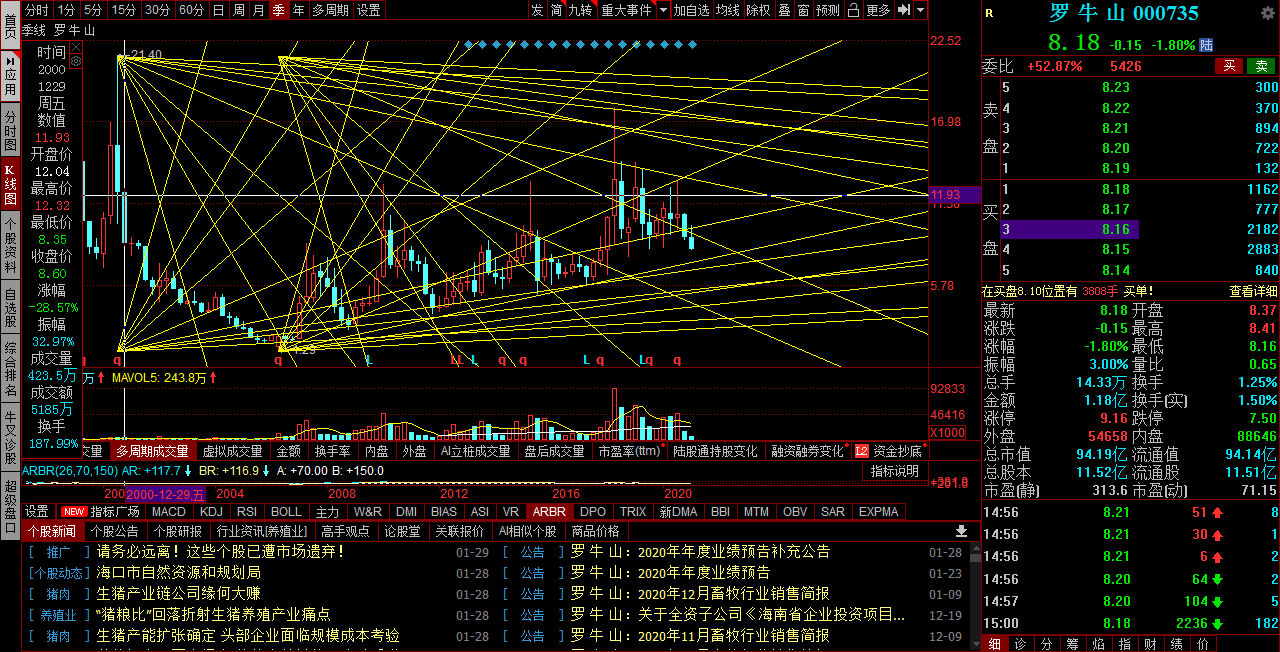Toggle 均线 moving average display
This screenshot has width=1280, height=652.
[x=727, y=10]
